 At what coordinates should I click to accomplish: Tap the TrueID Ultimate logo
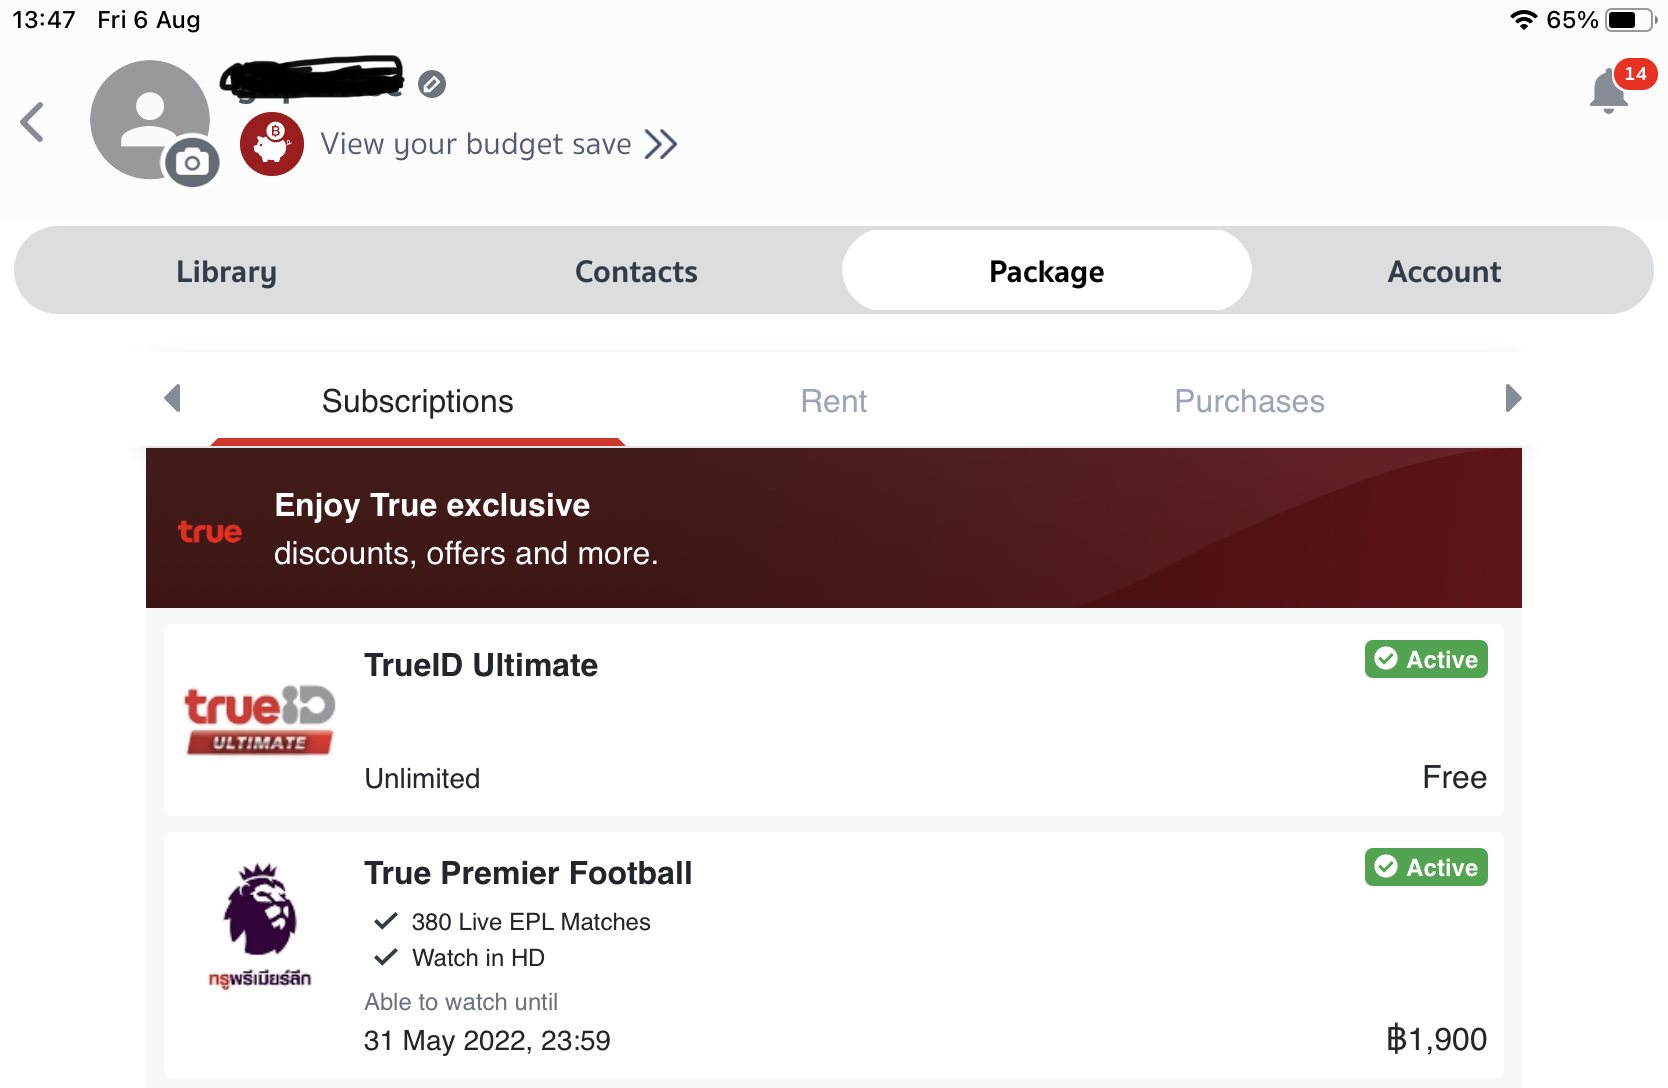[260, 719]
